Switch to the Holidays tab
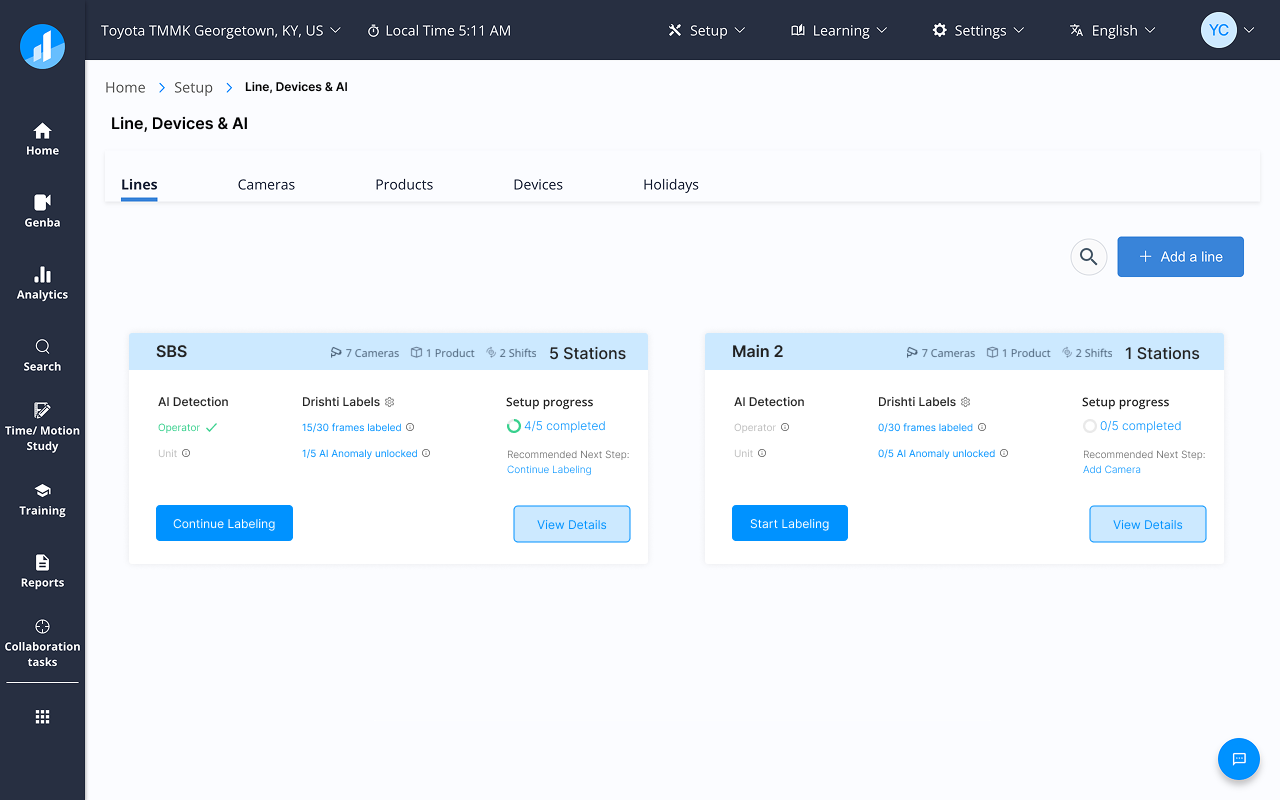 point(671,184)
